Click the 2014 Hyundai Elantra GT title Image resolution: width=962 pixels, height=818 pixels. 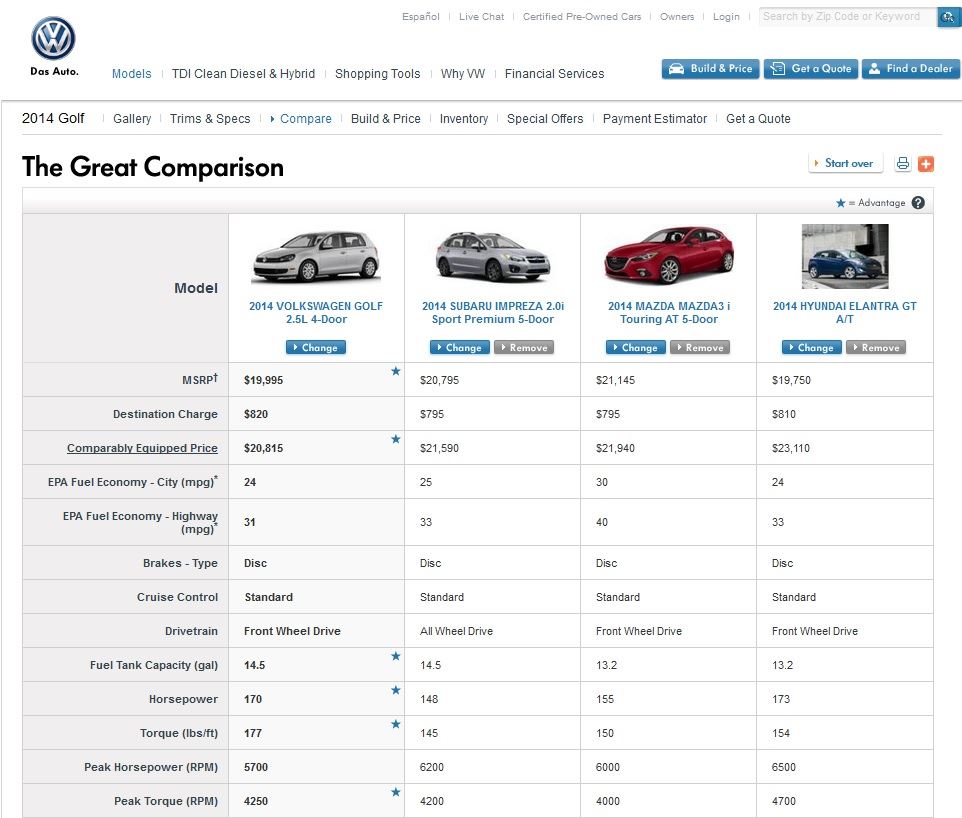pos(845,312)
